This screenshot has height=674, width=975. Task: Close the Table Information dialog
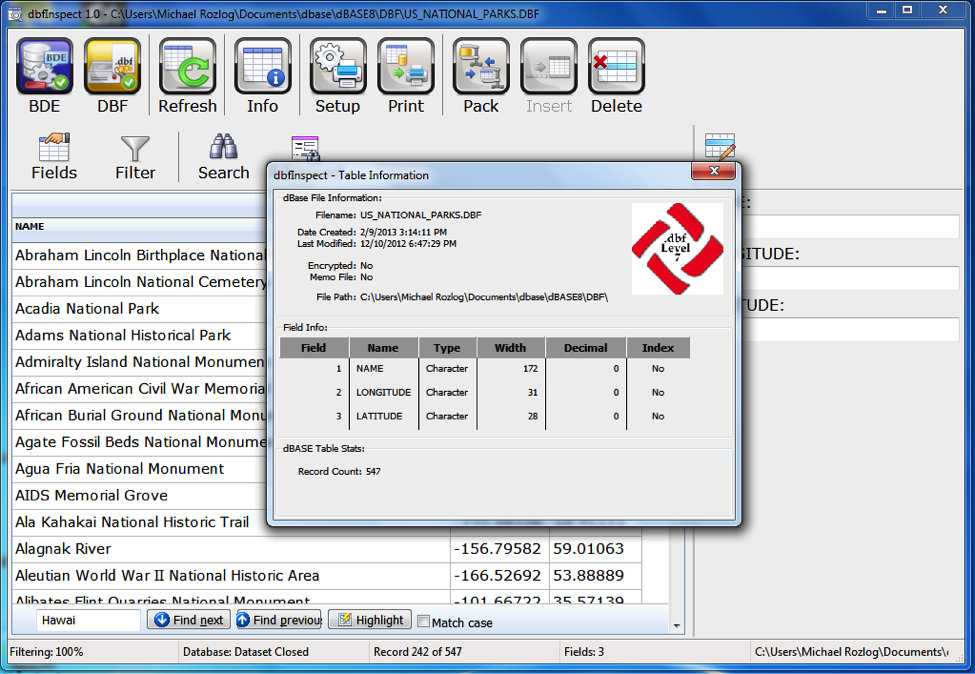[x=714, y=171]
